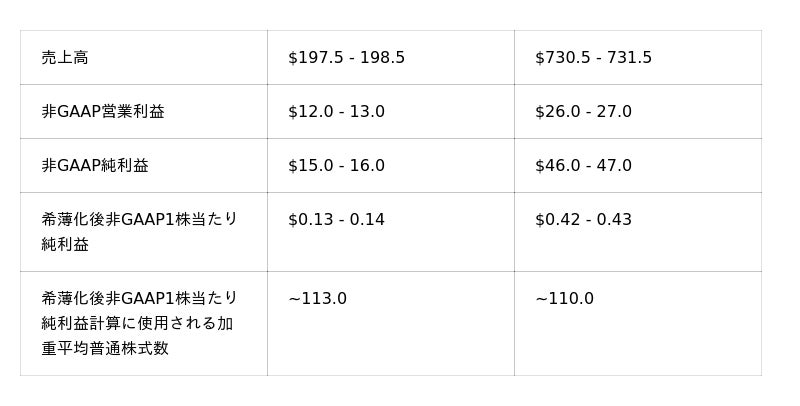The height and width of the screenshot is (406, 800).
Task: Select the $15.0 - 16.0 net income cell
Action: coord(336,166)
